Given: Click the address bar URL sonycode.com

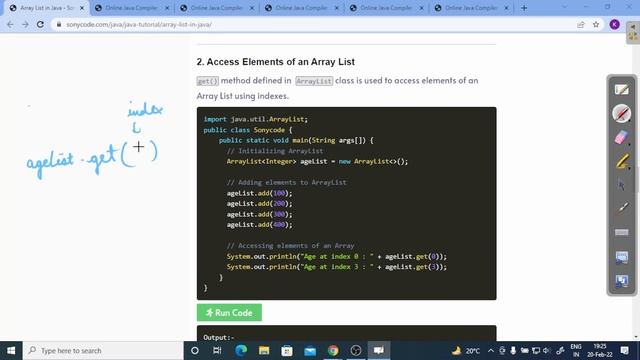Looking at the screenshot, I should [139, 24].
